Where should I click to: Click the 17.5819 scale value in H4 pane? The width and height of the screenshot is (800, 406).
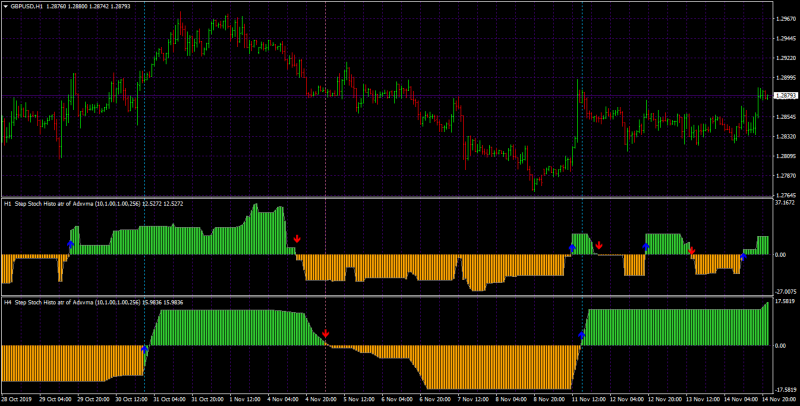pyautogui.click(x=786, y=301)
